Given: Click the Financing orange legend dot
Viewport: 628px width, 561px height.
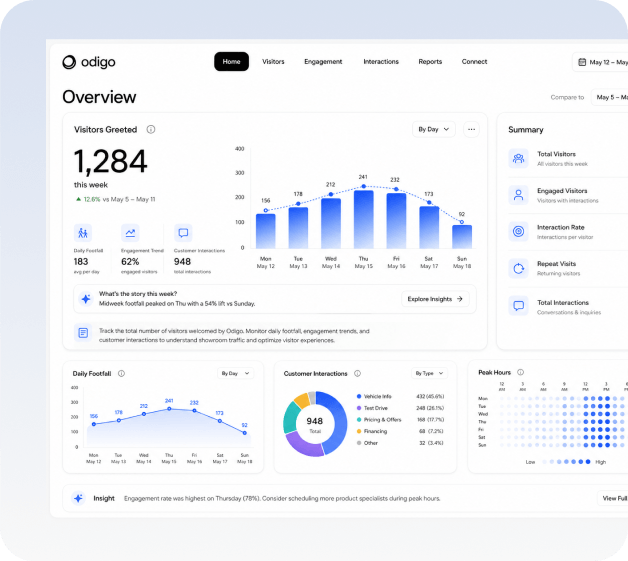Looking at the screenshot, I should click(359, 431).
